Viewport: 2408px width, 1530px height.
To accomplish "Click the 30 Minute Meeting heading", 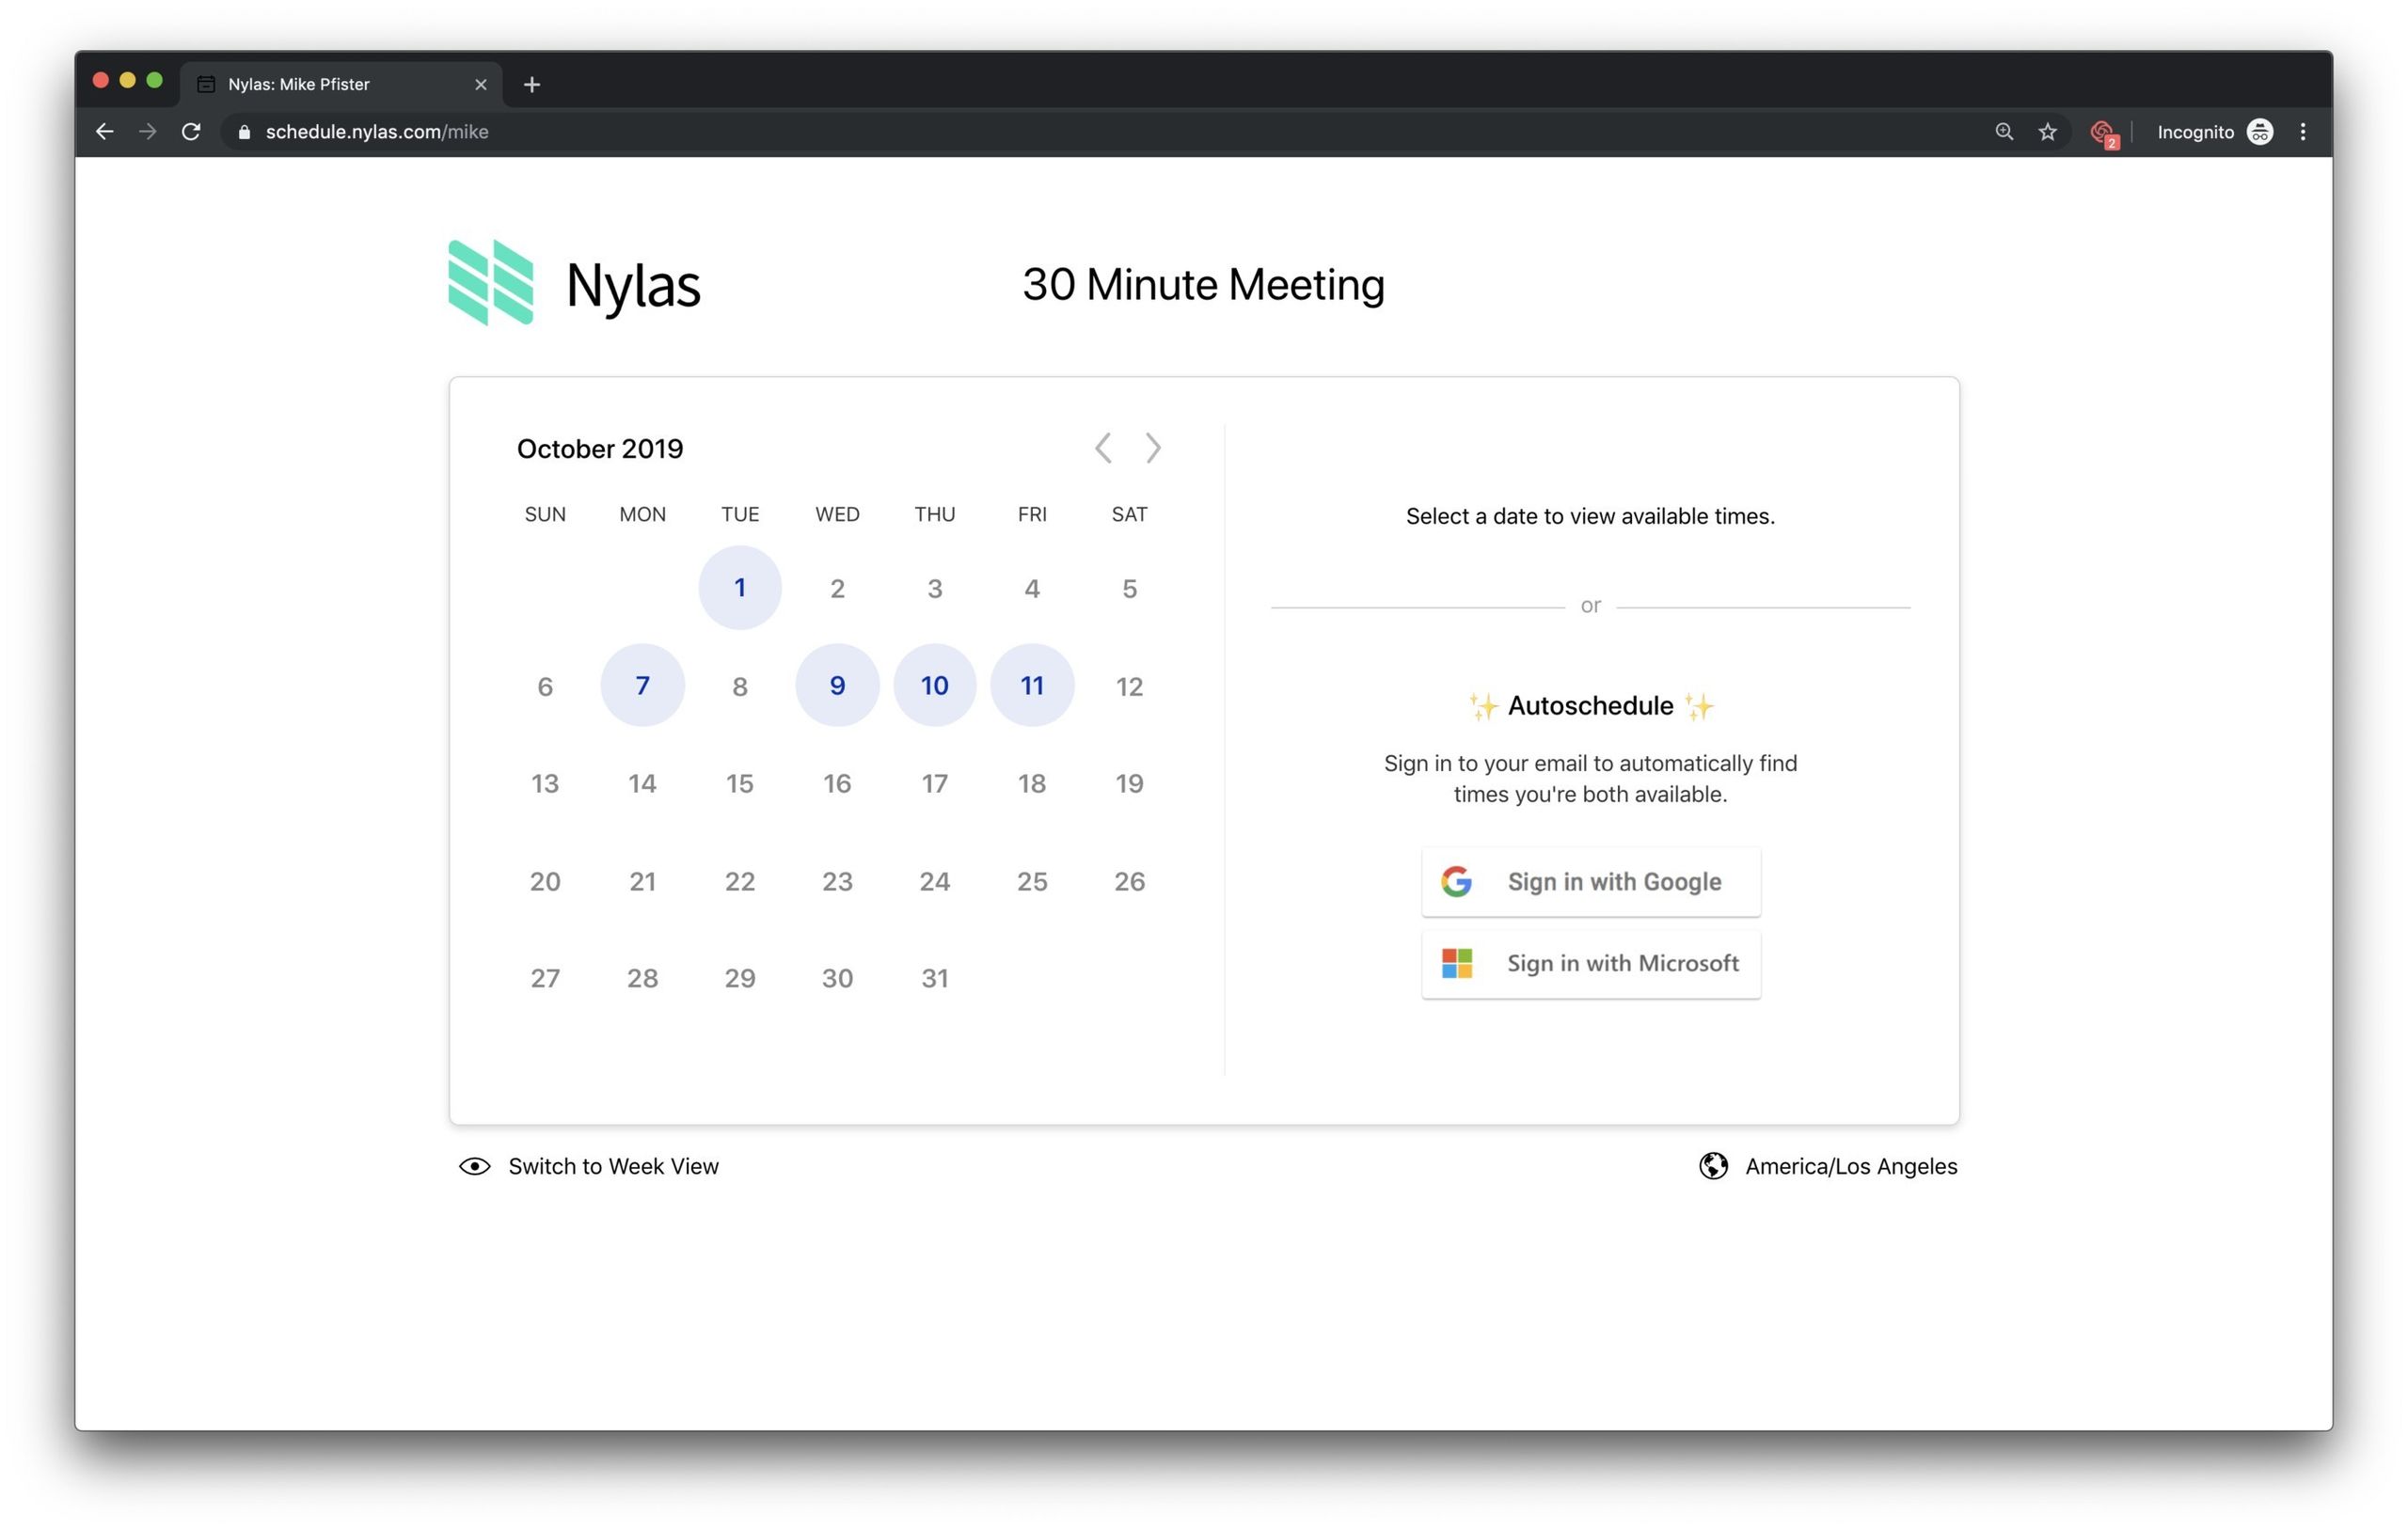I will 1204,285.
